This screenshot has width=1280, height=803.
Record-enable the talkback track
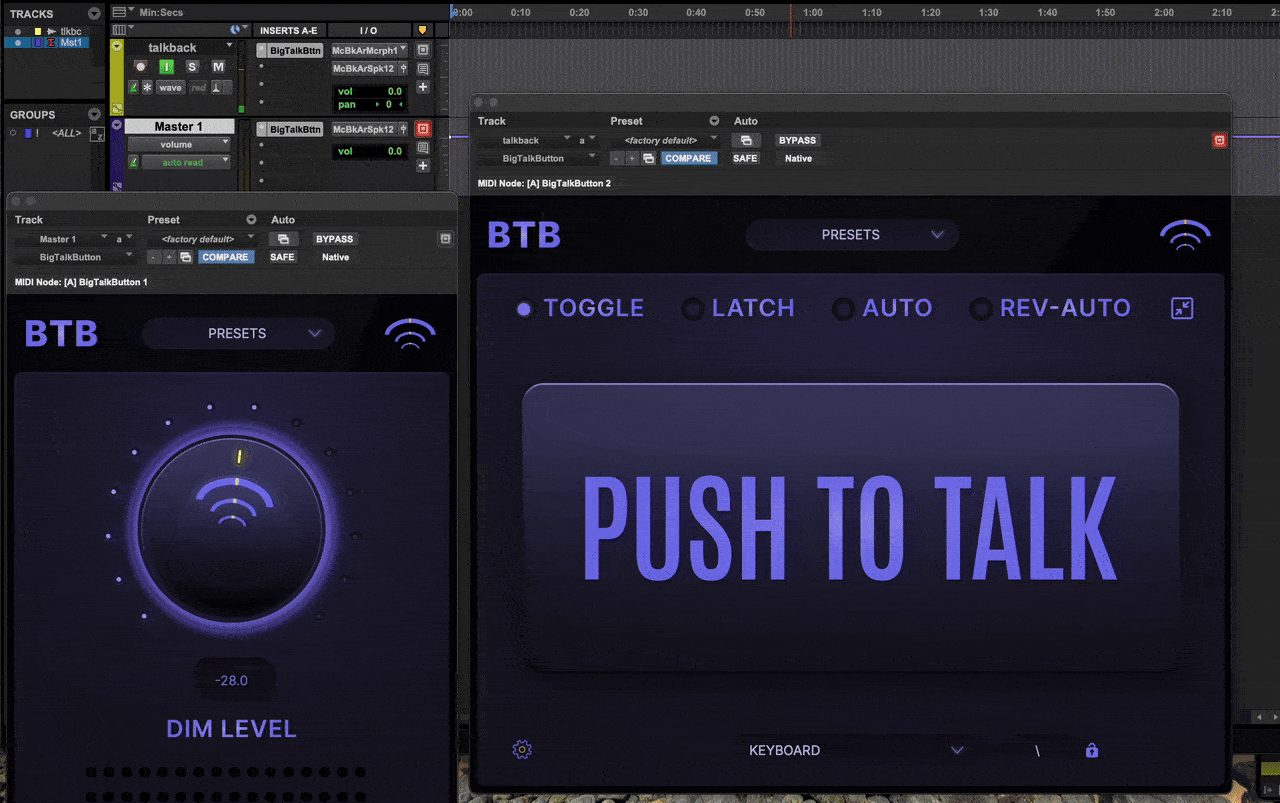coord(141,67)
